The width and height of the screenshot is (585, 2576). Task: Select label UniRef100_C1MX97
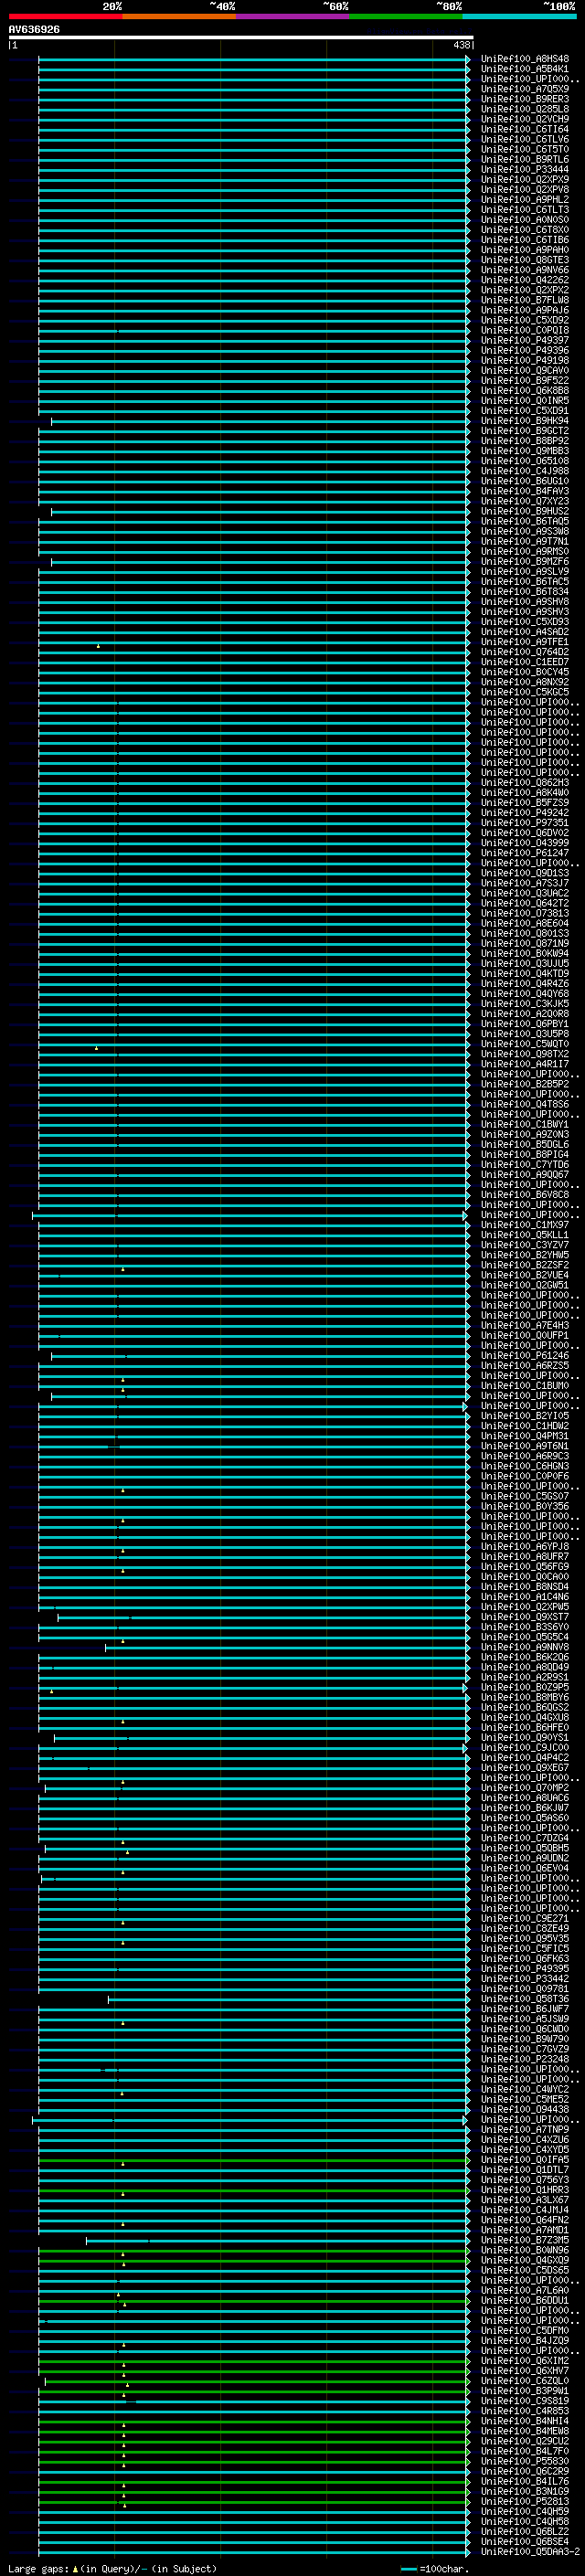(525, 1225)
